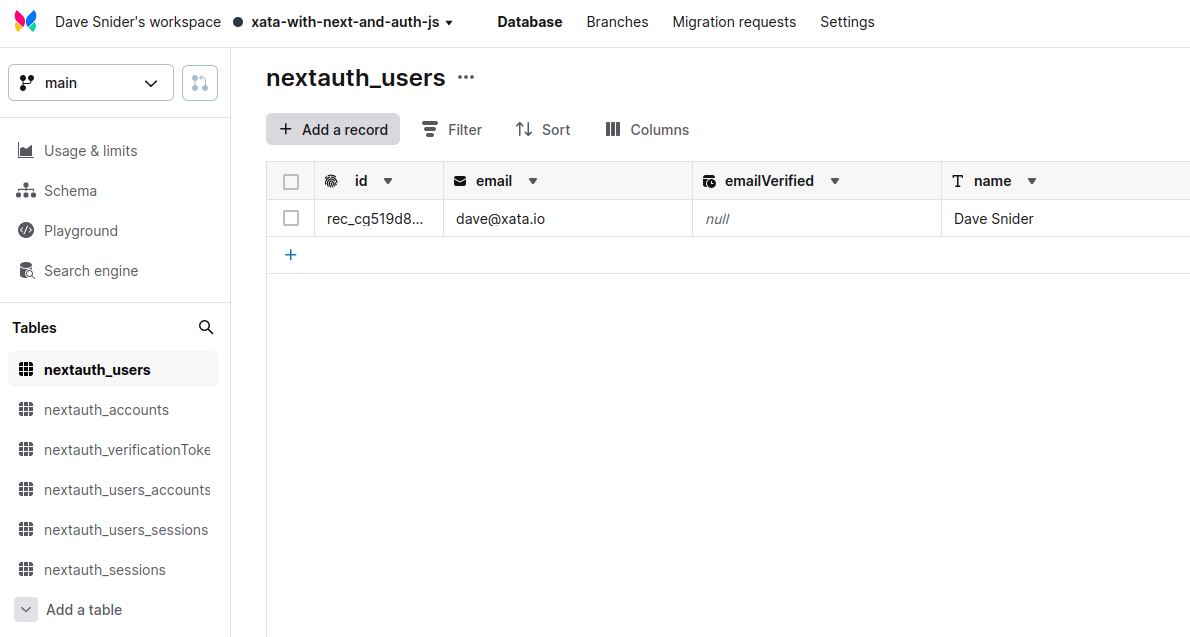
Task: Click the Filter funnel icon
Action: tap(430, 129)
